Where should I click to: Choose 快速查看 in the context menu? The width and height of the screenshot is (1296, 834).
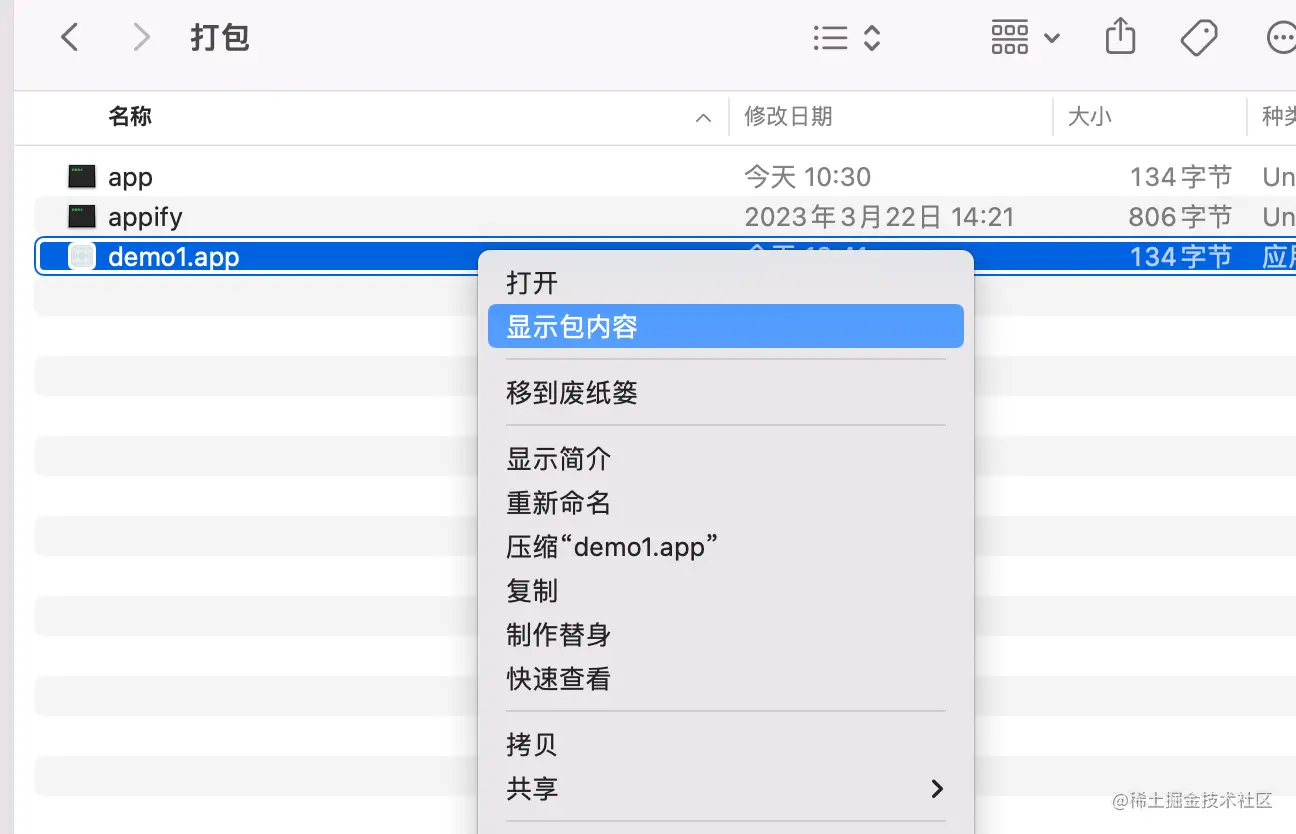[x=726, y=679]
